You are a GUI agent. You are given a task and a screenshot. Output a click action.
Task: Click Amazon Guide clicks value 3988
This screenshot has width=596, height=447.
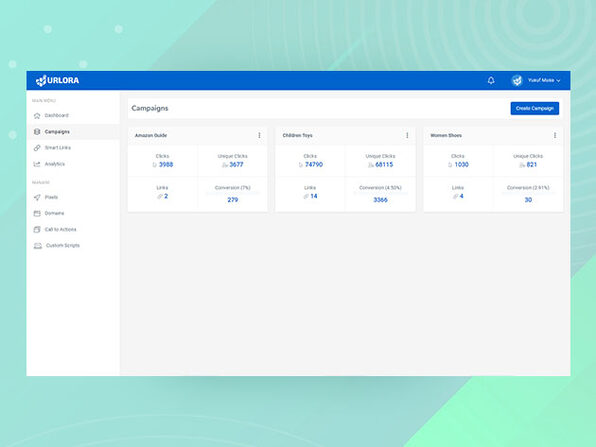(x=166, y=165)
